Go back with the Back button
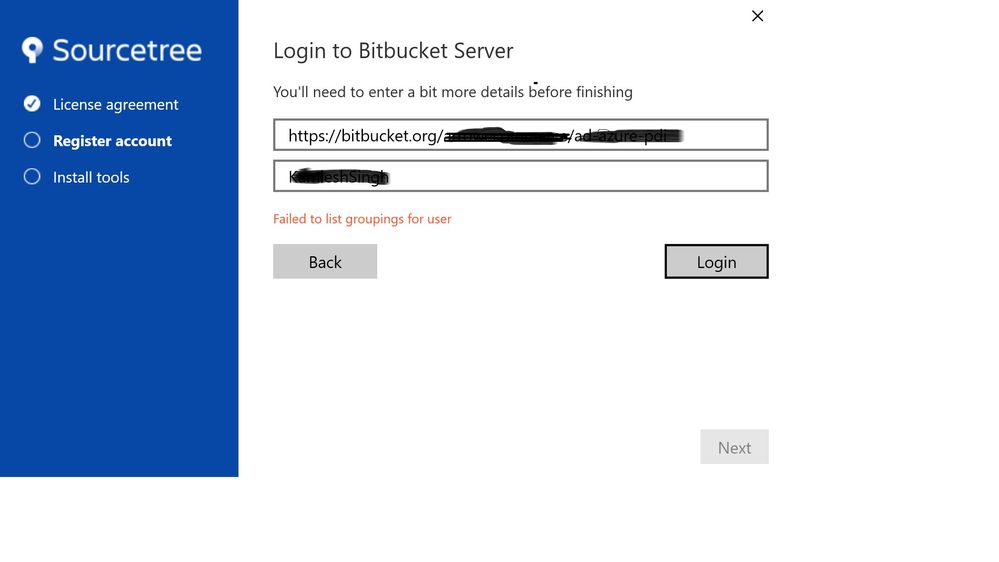Viewport: 999px width, 562px height. (325, 261)
